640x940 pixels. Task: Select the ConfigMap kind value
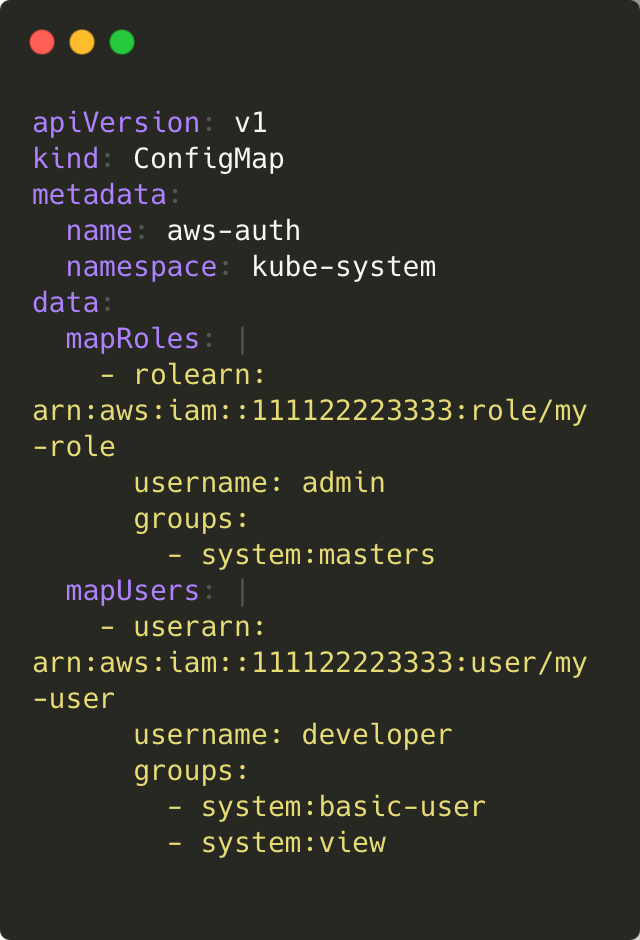click(x=209, y=159)
